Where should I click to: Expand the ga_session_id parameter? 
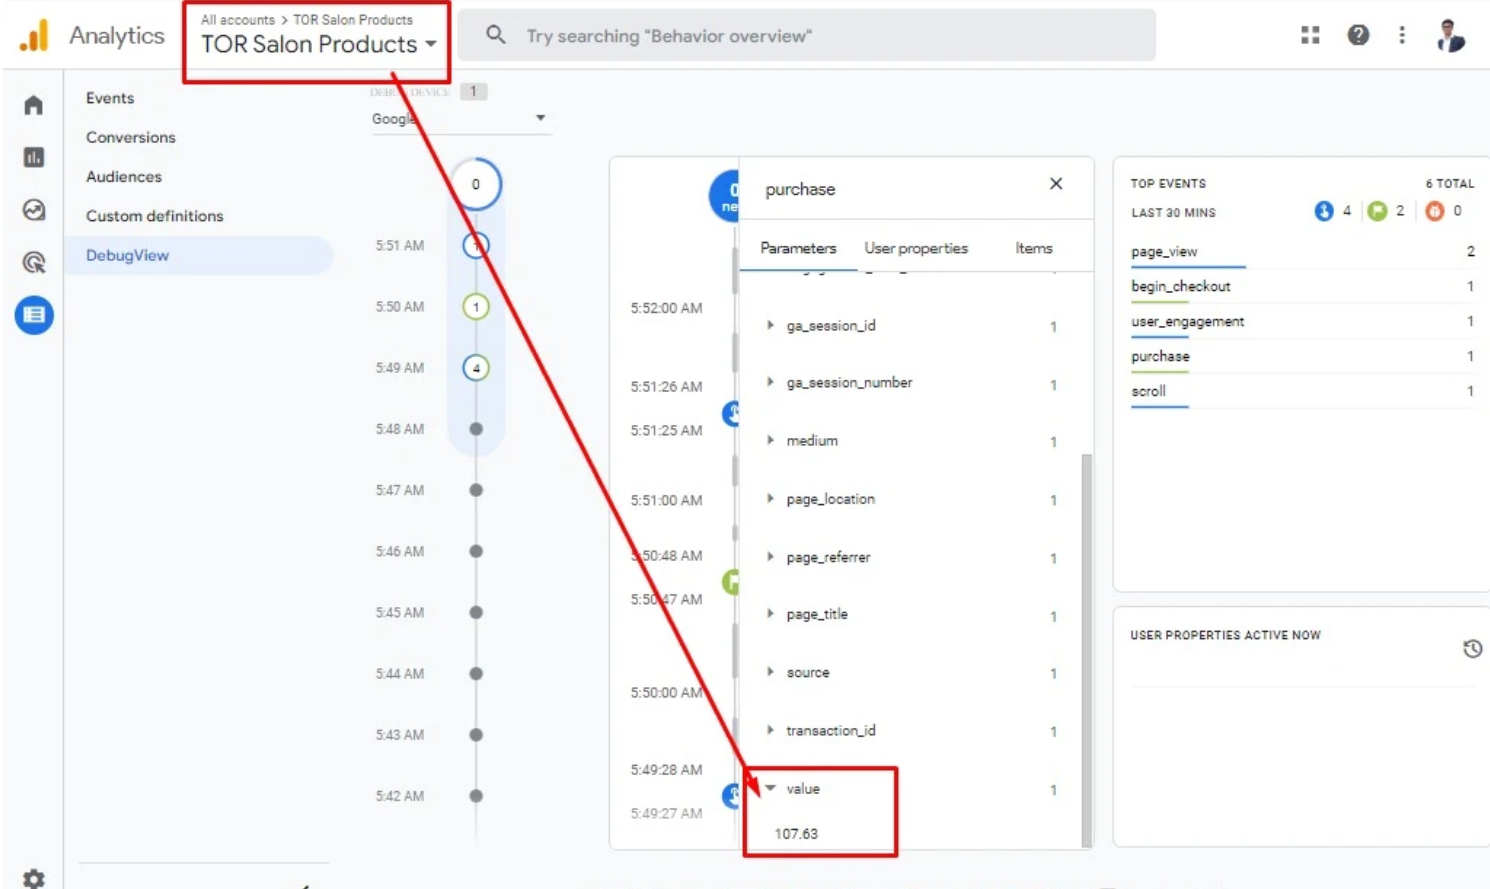(x=769, y=325)
